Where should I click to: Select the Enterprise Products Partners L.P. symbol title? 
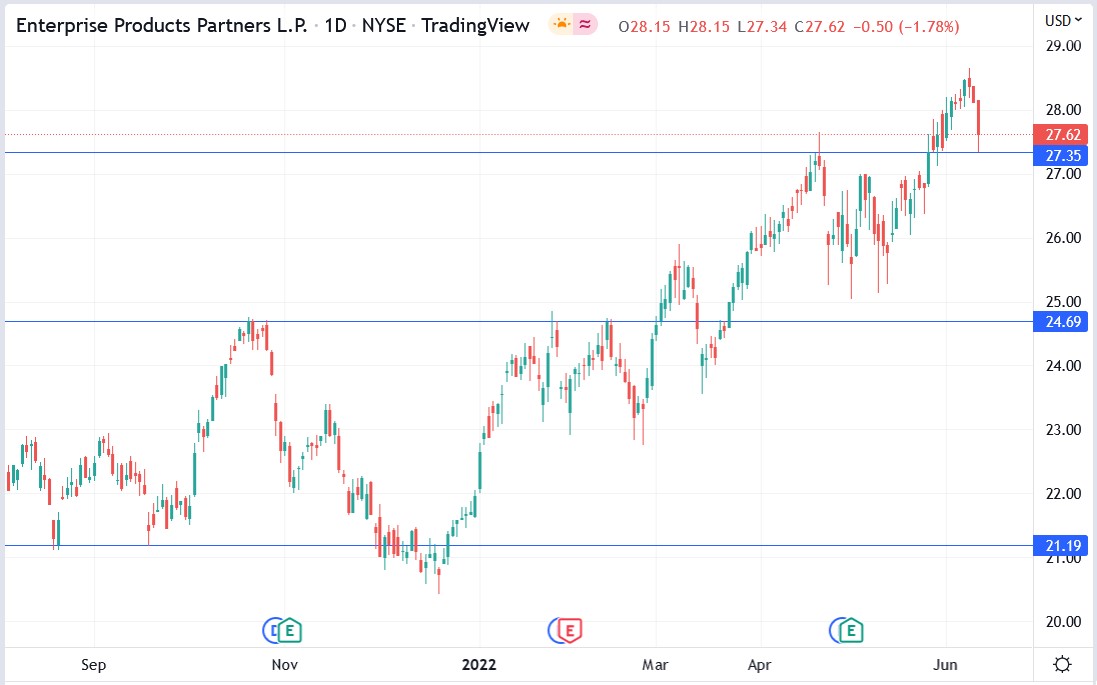tap(162, 26)
